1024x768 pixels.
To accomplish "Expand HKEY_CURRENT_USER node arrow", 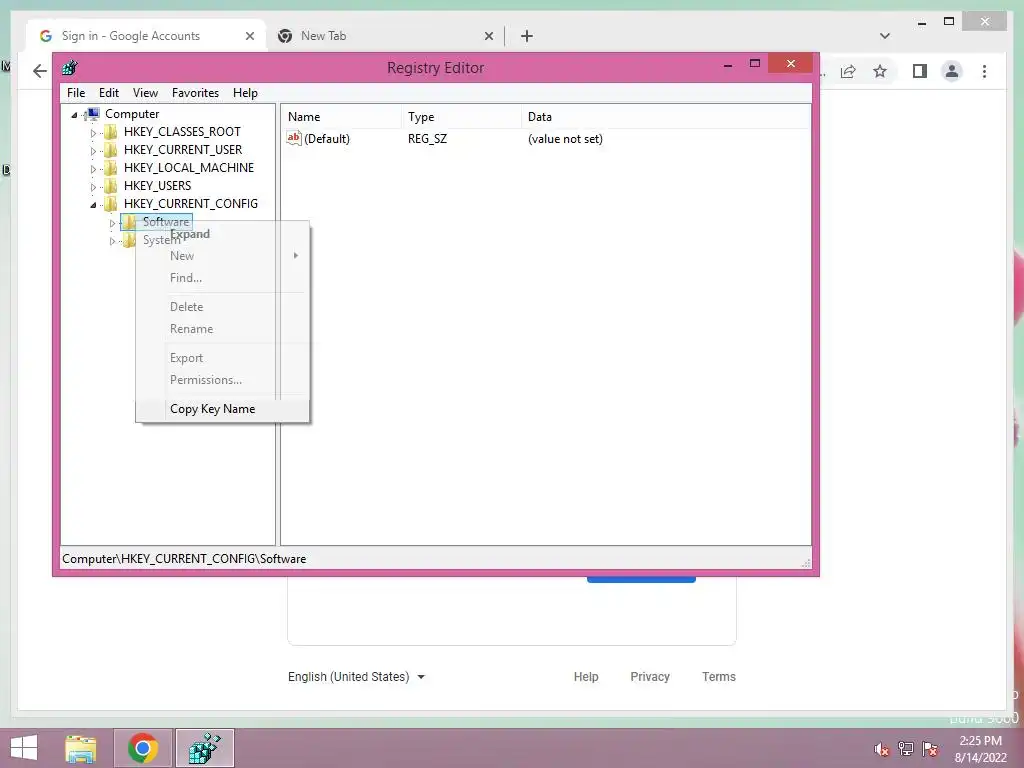I will [93, 151].
